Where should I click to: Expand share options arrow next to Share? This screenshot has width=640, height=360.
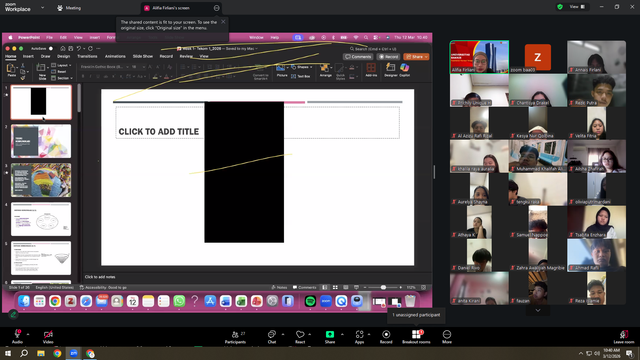[x=342, y=334]
